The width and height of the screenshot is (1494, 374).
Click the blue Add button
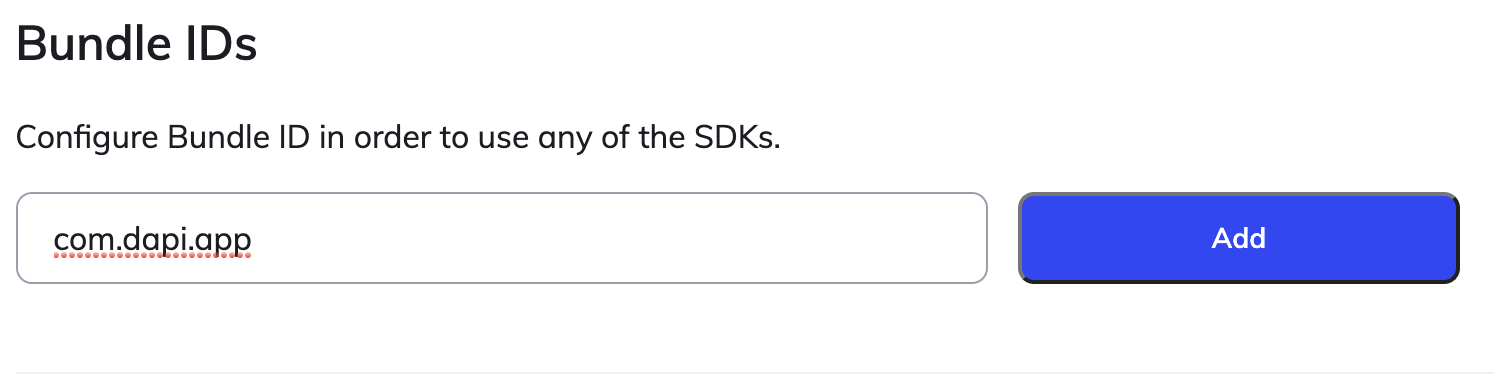[x=1238, y=238]
